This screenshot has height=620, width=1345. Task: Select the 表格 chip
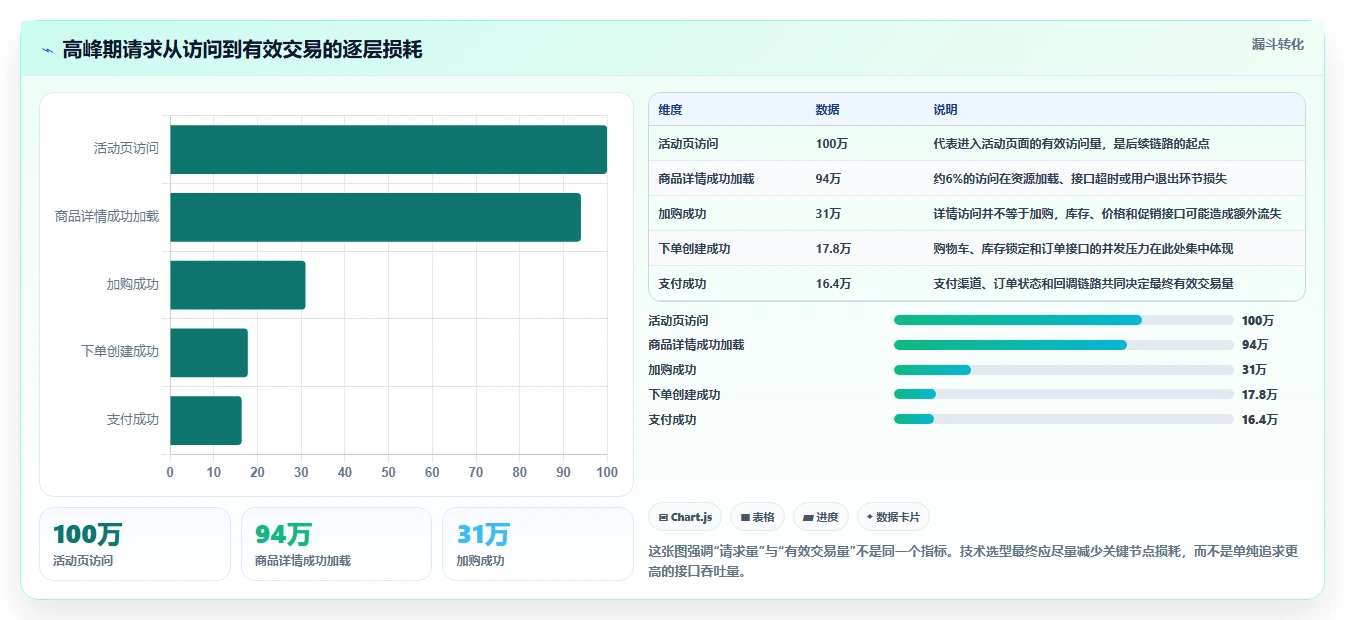tap(758, 517)
